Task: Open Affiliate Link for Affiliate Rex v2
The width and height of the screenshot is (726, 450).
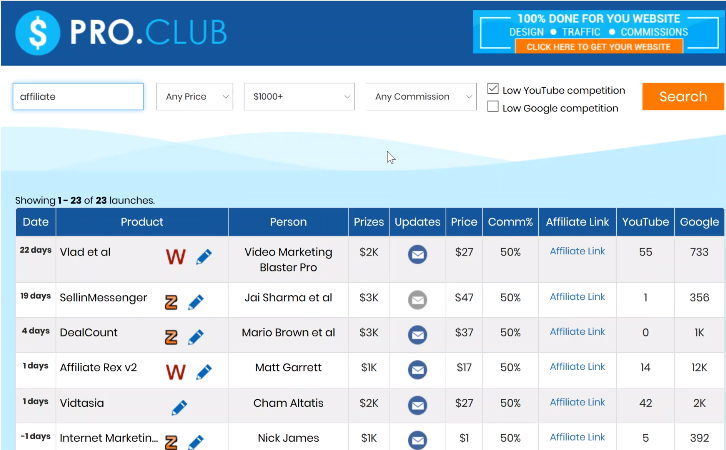Action: [577, 367]
